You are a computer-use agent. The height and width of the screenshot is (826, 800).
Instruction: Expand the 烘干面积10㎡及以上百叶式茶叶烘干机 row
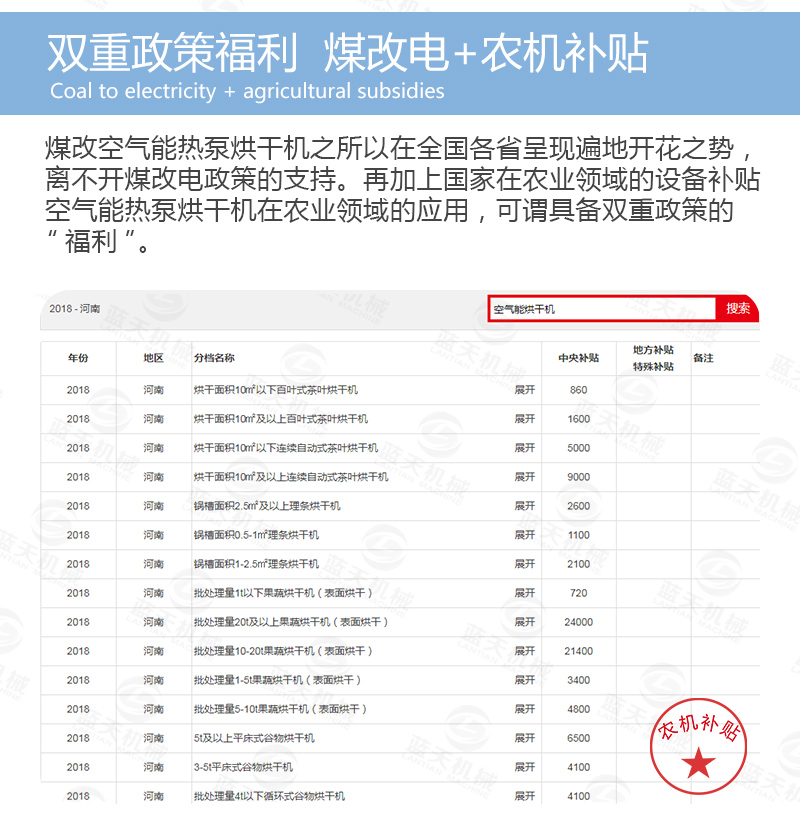click(x=524, y=419)
